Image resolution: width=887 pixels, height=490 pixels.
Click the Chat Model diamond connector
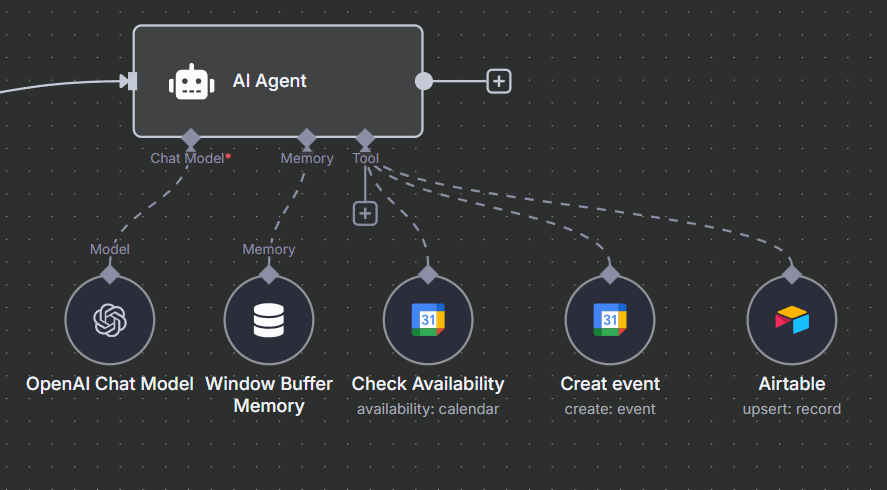point(191,138)
